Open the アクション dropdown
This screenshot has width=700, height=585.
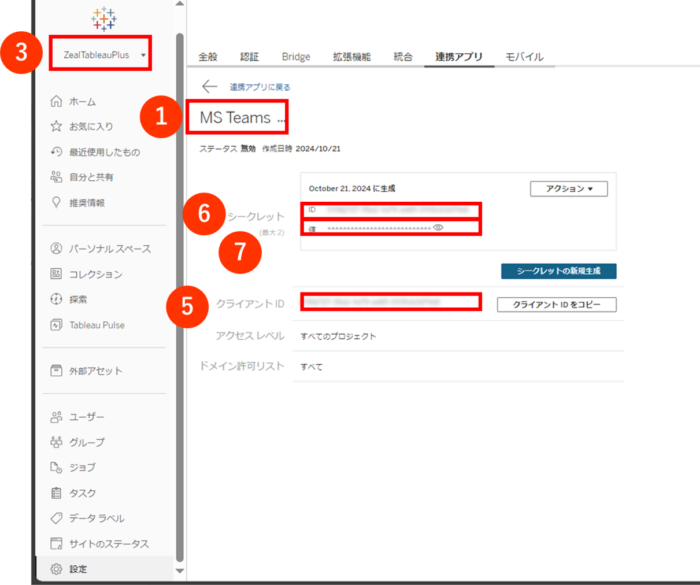(569, 188)
